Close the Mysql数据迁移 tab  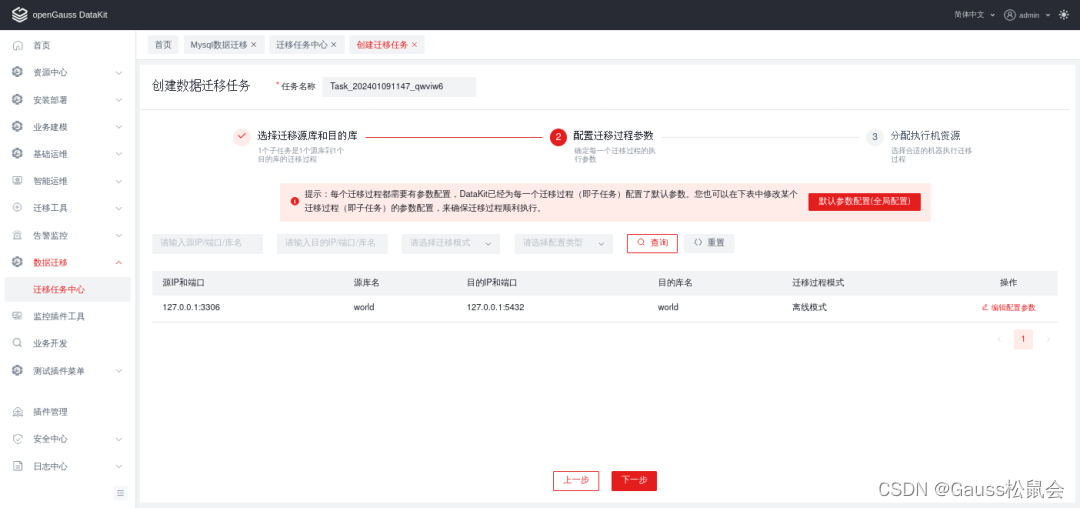click(253, 45)
